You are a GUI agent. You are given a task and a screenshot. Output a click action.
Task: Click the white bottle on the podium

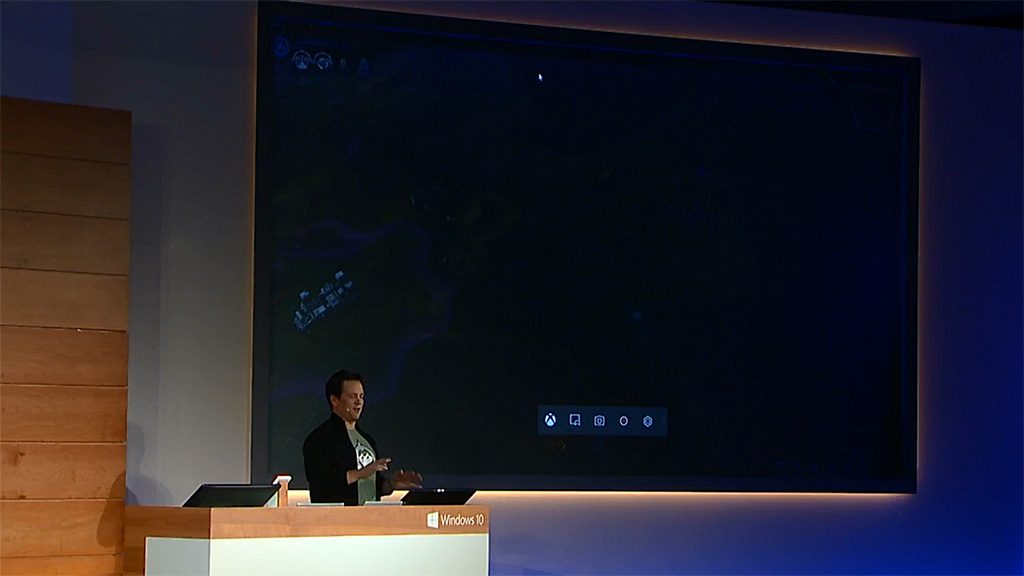point(283,490)
